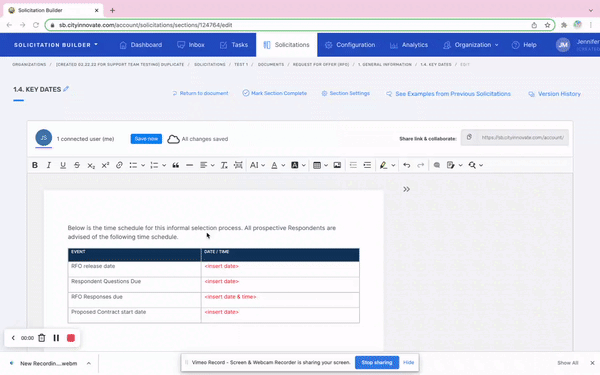Click the JM user avatar

563,45
